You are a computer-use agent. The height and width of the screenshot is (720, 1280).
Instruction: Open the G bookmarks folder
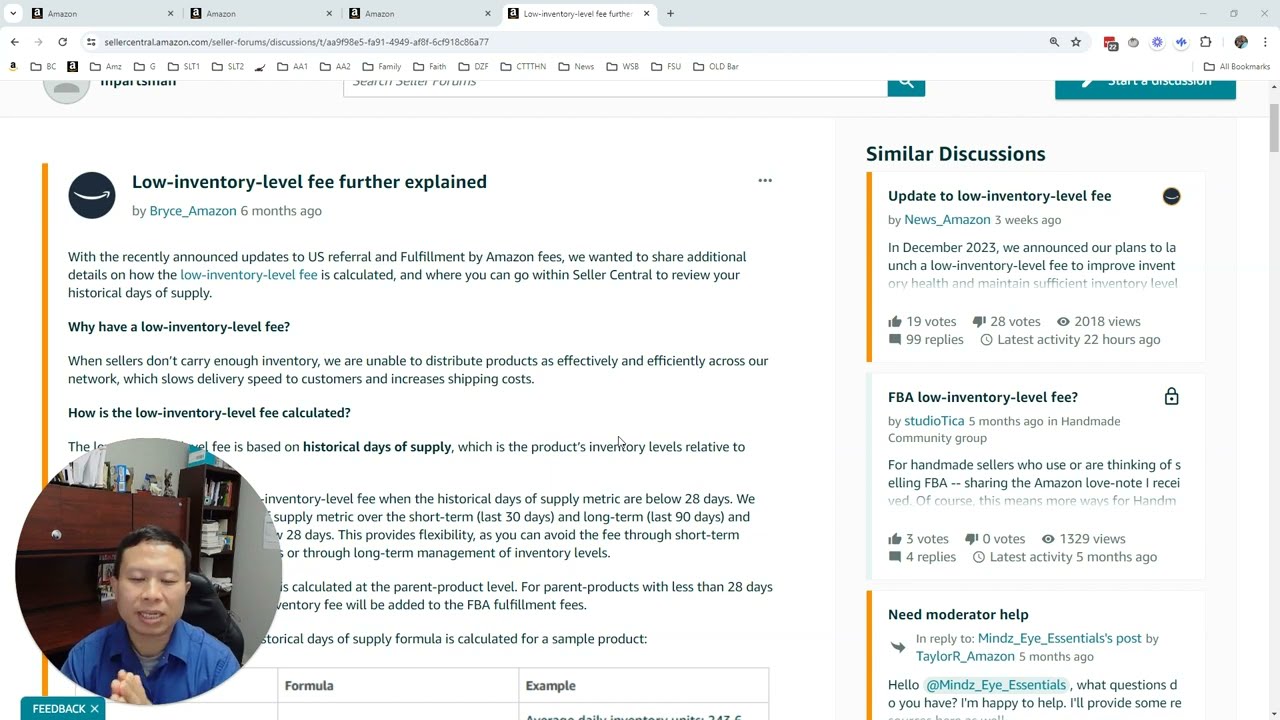click(144, 66)
